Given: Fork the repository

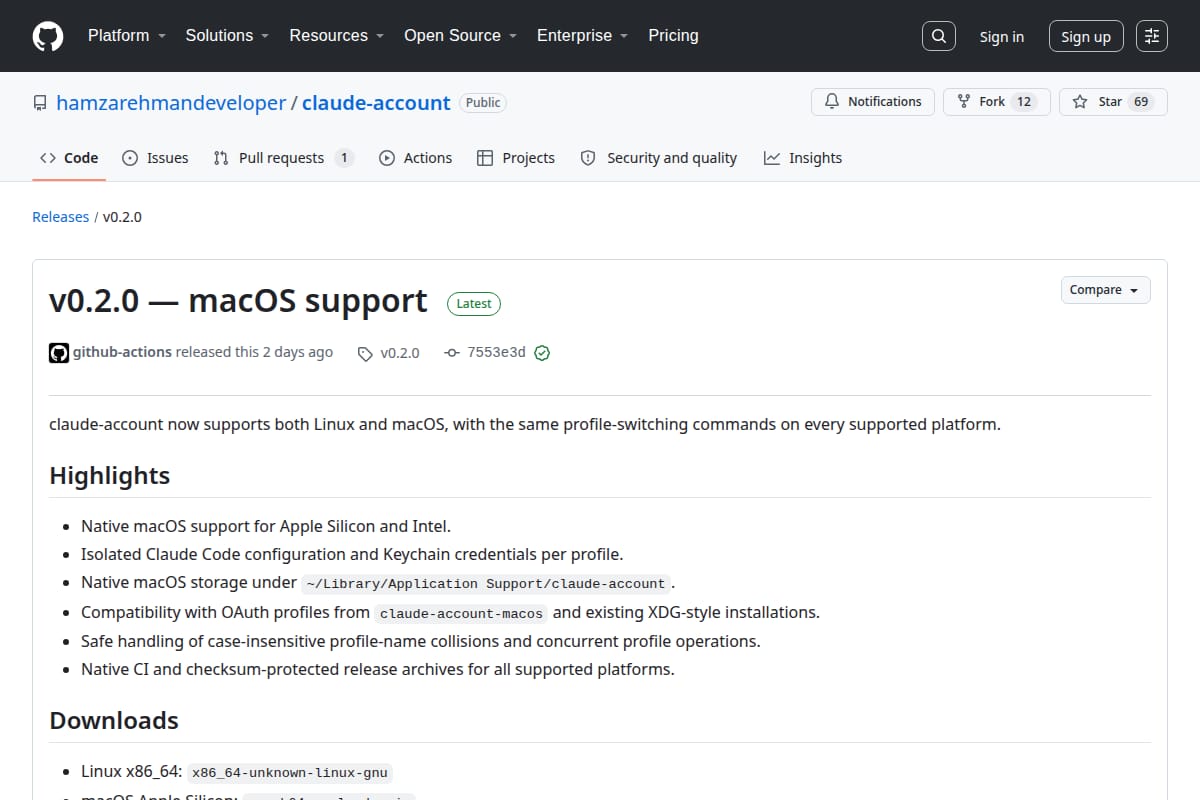Looking at the screenshot, I should click(997, 102).
